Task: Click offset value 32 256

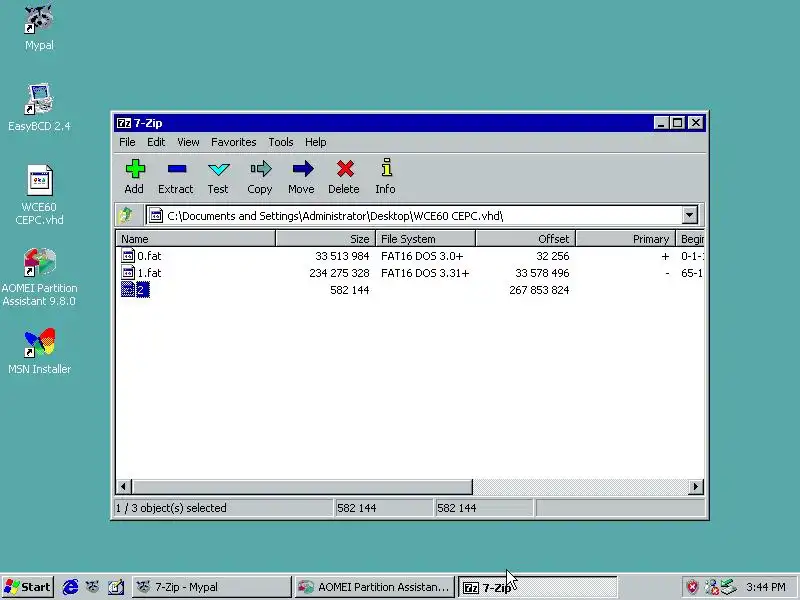Action: point(553,256)
